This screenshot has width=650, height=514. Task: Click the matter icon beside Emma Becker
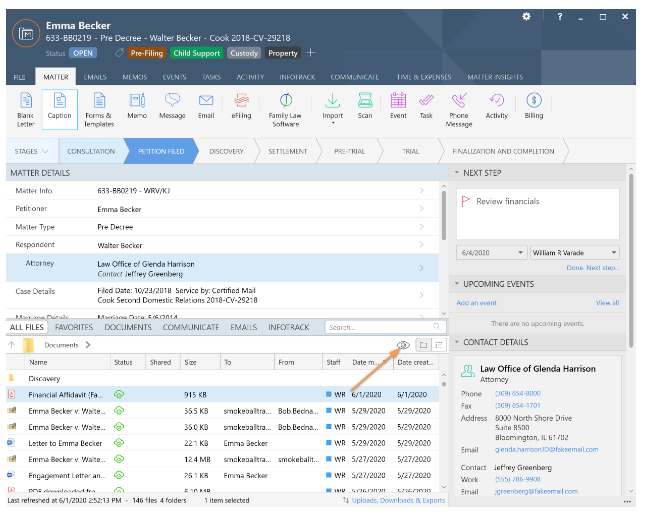[26, 33]
